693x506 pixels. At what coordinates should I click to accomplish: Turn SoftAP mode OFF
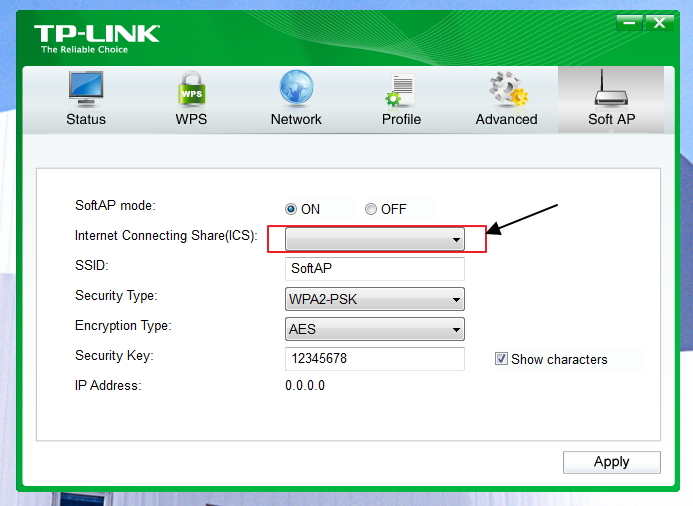(x=370, y=209)
